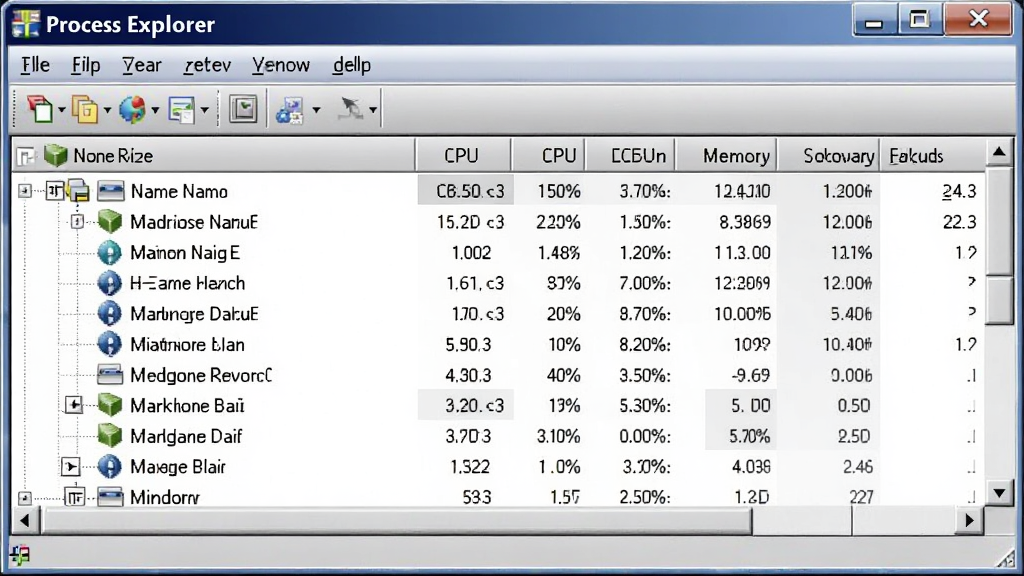Click the window icon of Mindorw row
This screenshot has height=576, width=1024.
(x=110, y=497)
